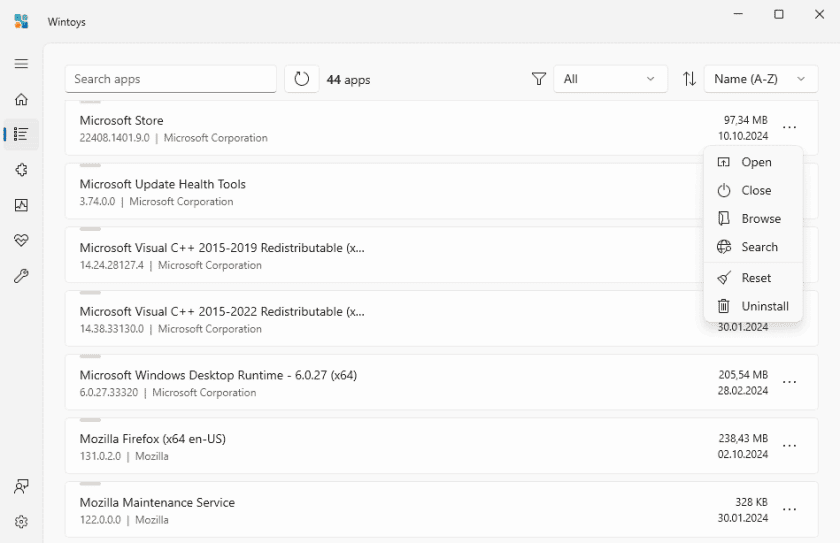This screenshot has width=840, height=543.
Task: Open the hamburger navigation menu
Action: (x=21, y=64)
